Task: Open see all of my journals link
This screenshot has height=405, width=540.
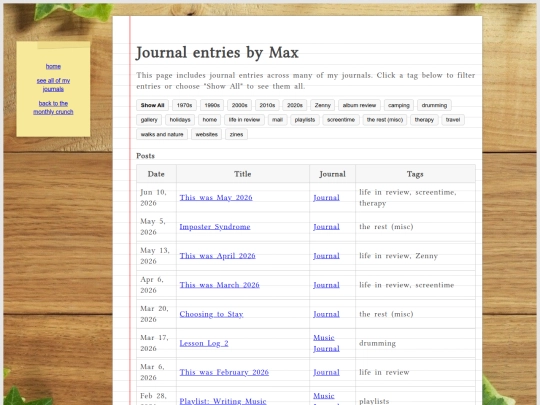Action: coord(53,85)
